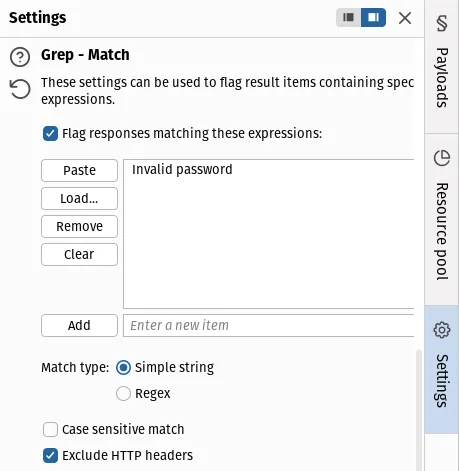Click the Remove button
This screenshot has height=471, width=459.
79,226
